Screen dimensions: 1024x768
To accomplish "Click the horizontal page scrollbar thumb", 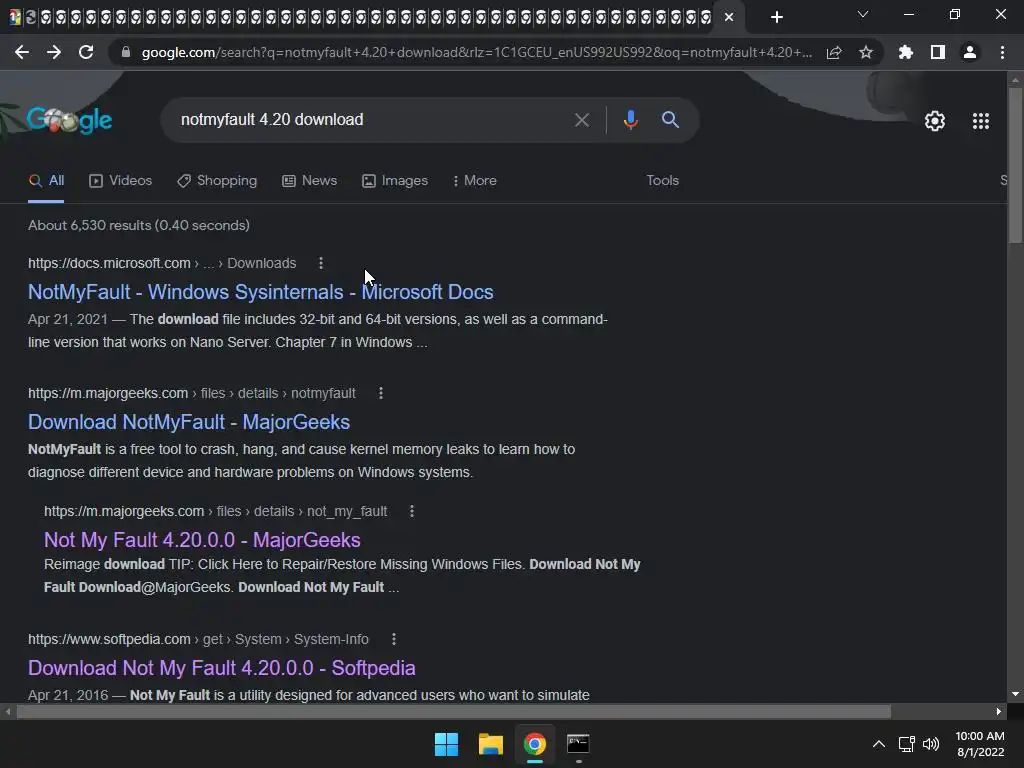I will pos(454,712).
